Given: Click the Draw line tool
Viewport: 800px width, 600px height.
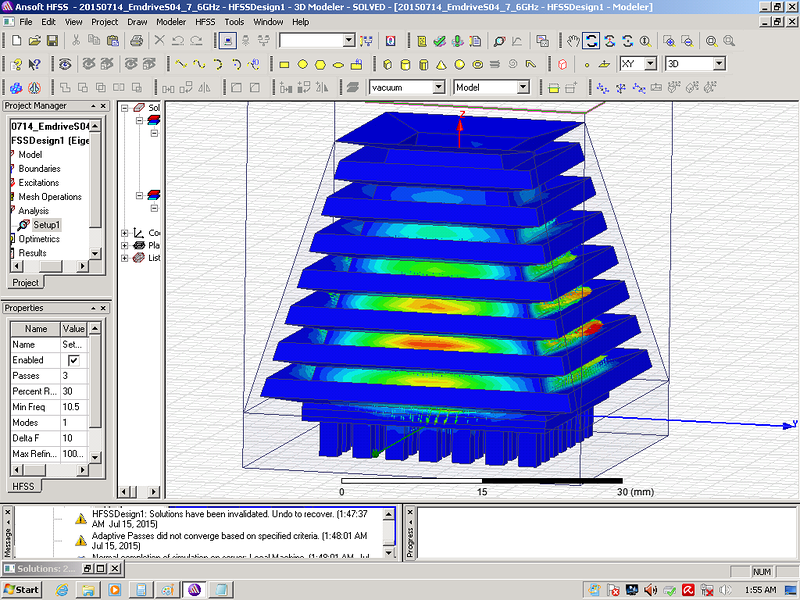Looking at the screenshot, I should click(x=181, y=64).
